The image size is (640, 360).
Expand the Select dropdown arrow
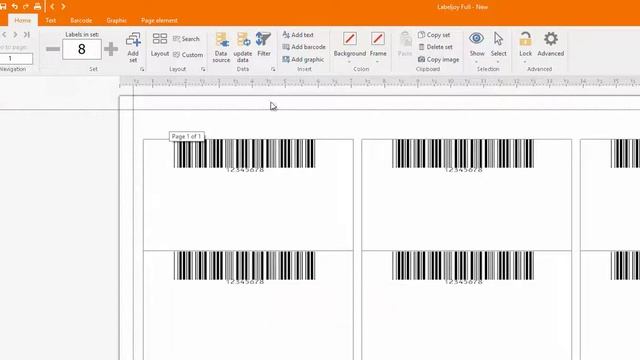[498, 62]
